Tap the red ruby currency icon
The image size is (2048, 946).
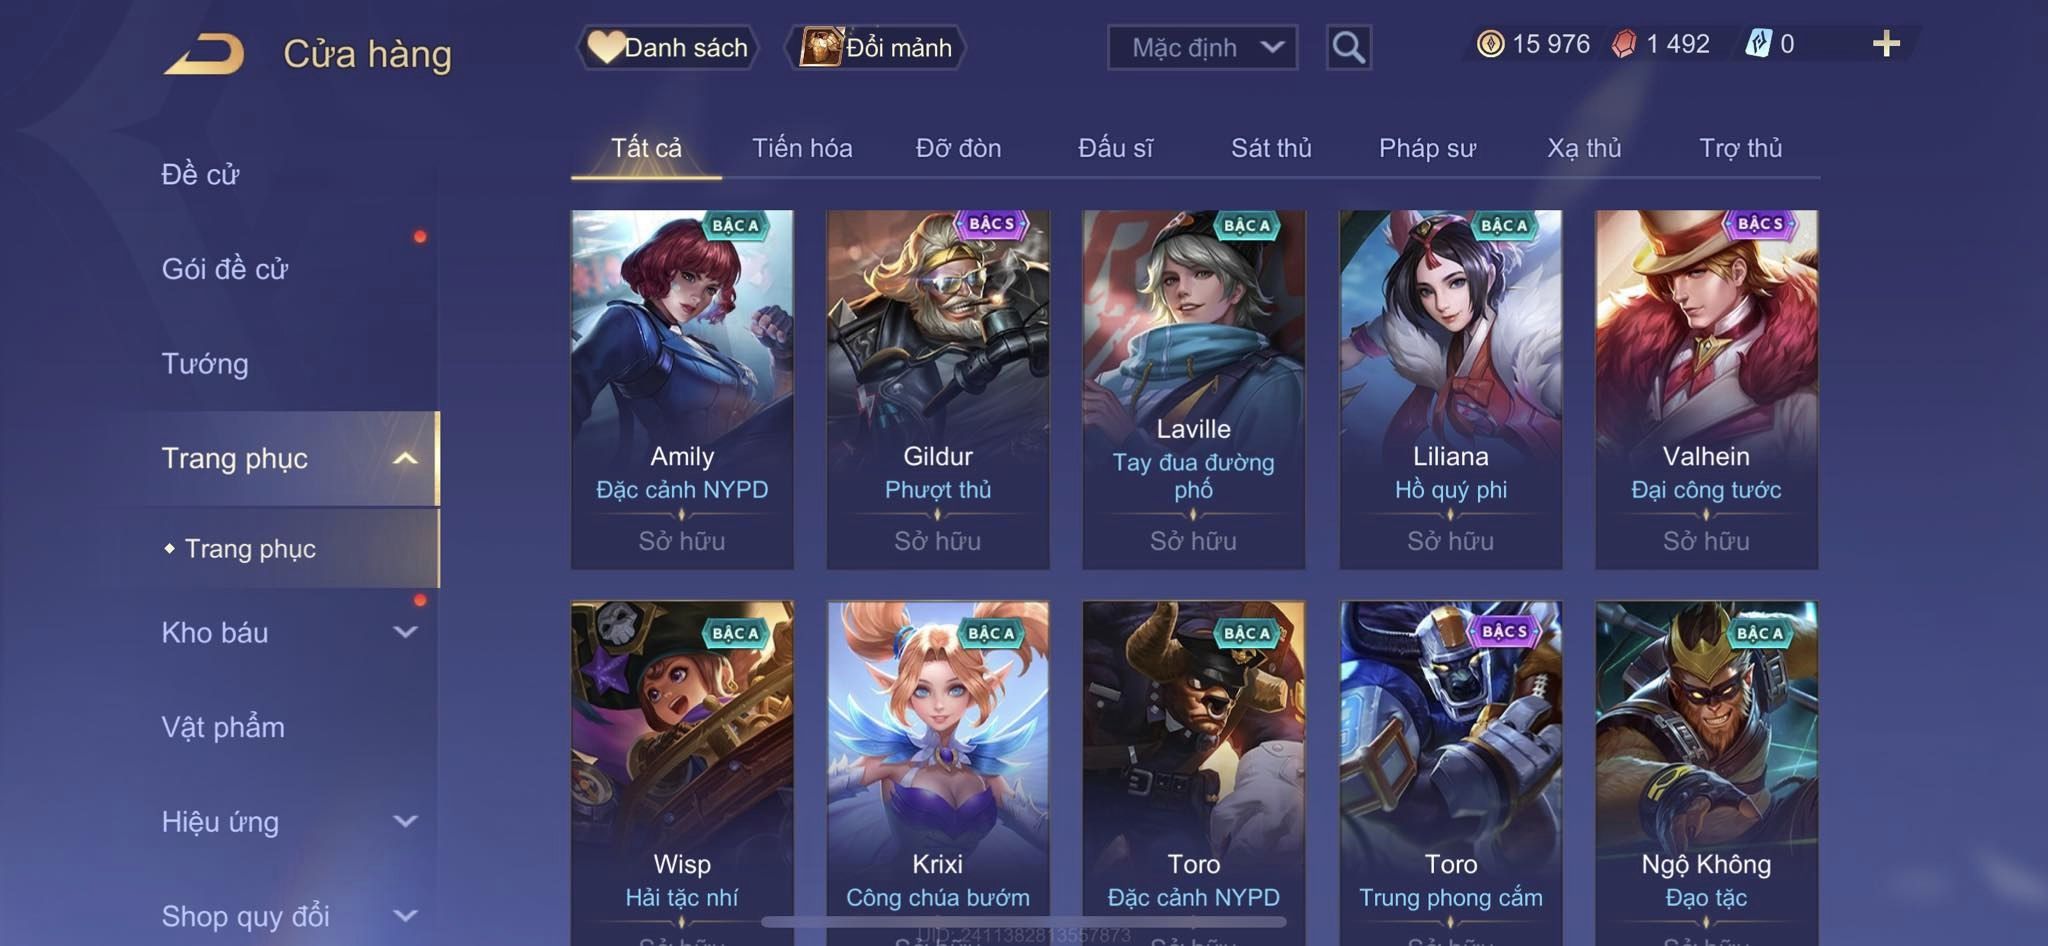click(x=1624, y=44)
